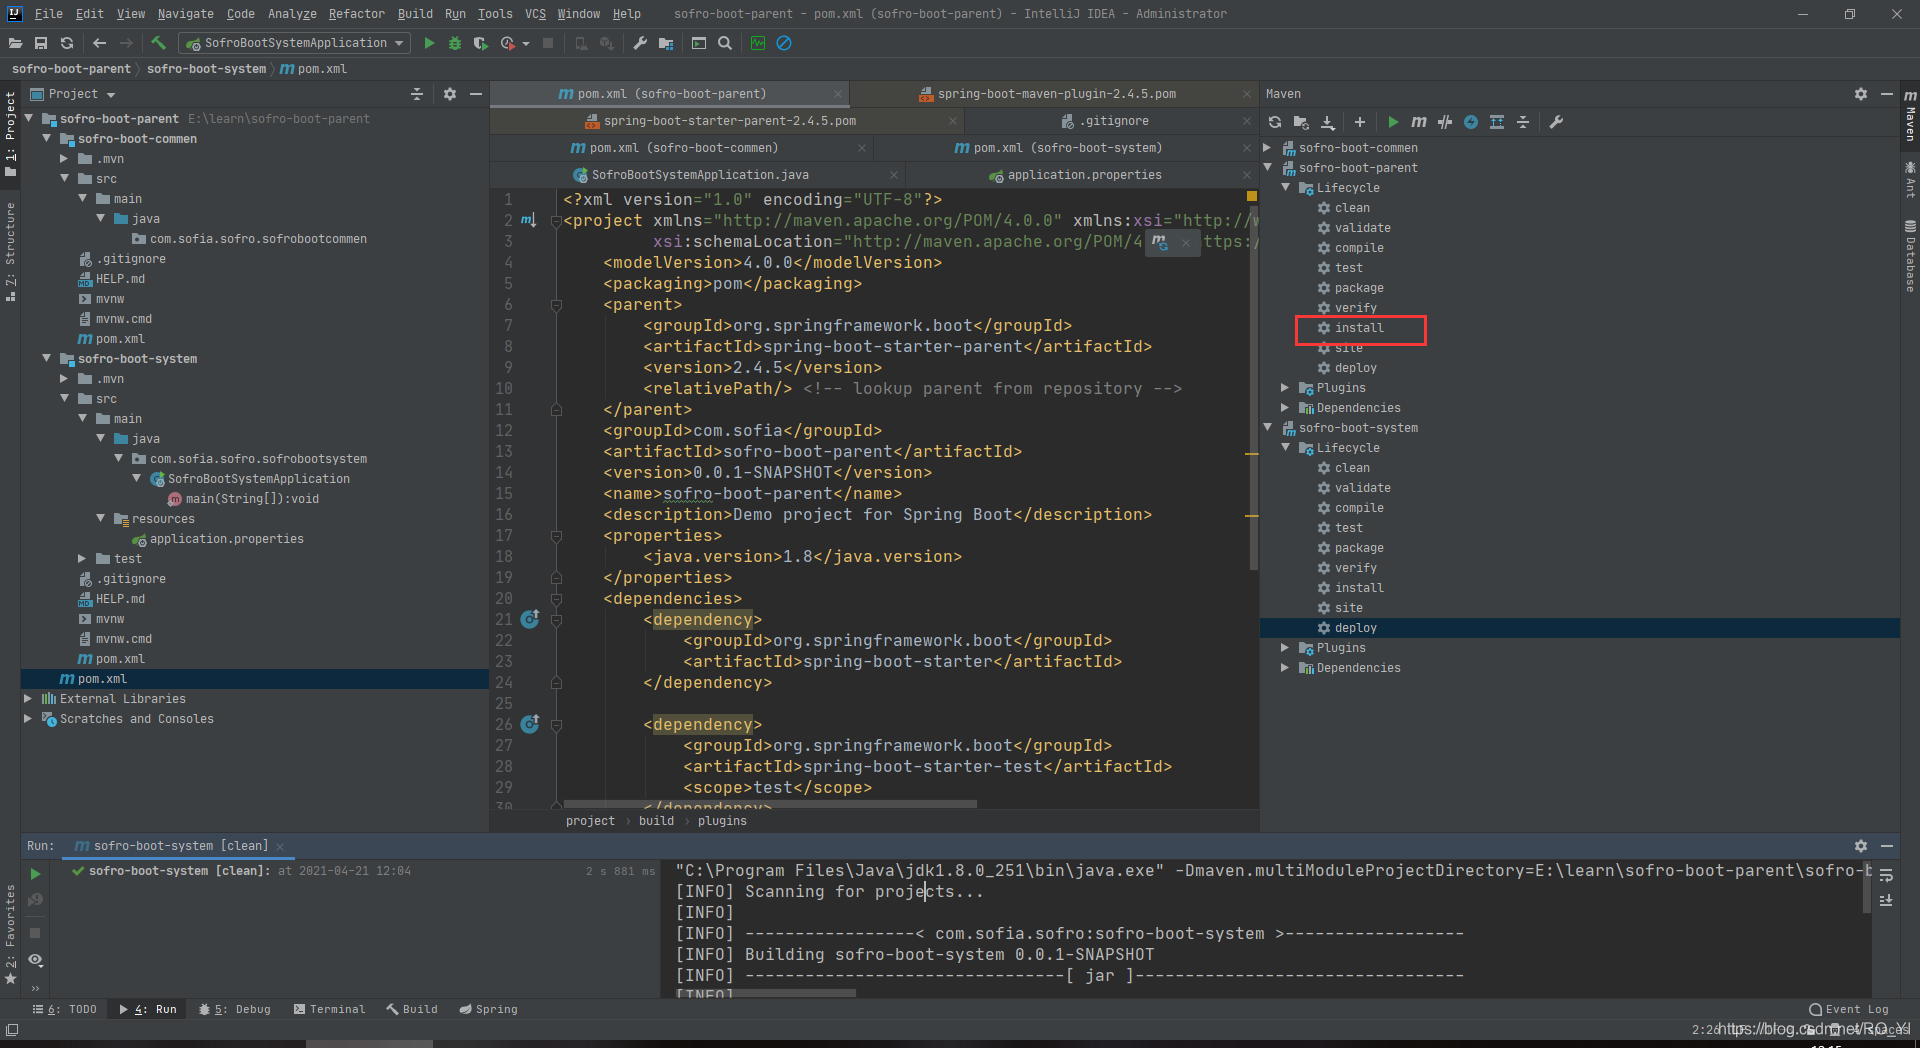
Task: Switch to application.properties editor tab
Action: coord(1084,175)
